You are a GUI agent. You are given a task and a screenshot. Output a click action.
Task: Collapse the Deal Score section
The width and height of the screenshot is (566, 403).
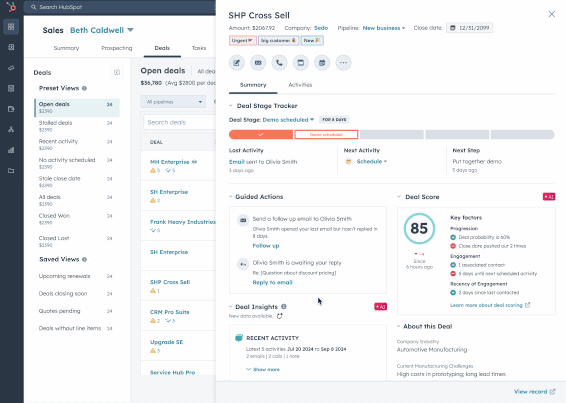coord(399,197)
